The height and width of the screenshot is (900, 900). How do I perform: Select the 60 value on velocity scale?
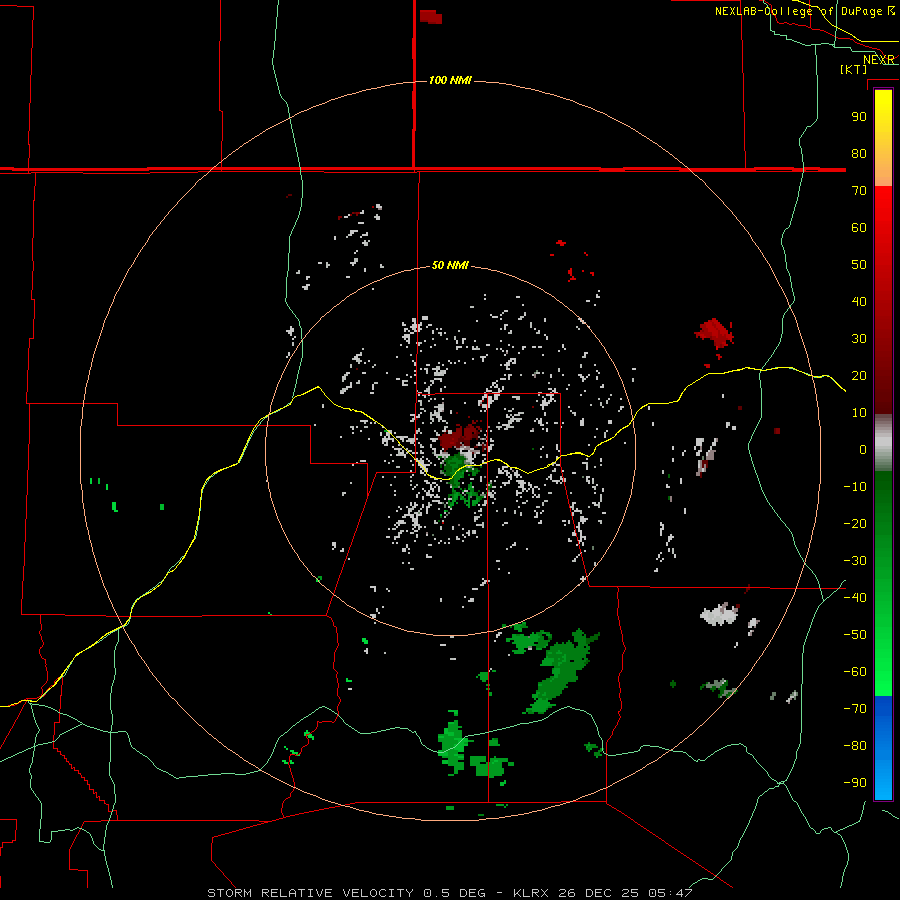(x=859, y=227)
